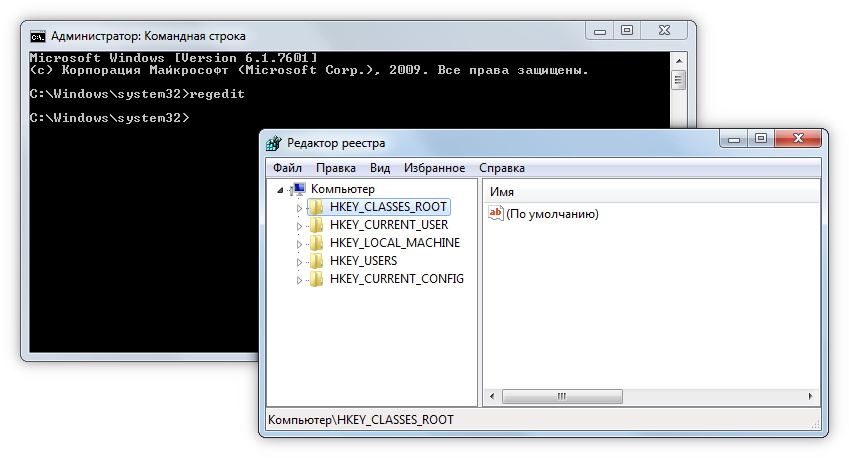849x458 pixels.
Task: Expand the HKEY_CLASSES_ROOT branch arrow
Action: 298,208
